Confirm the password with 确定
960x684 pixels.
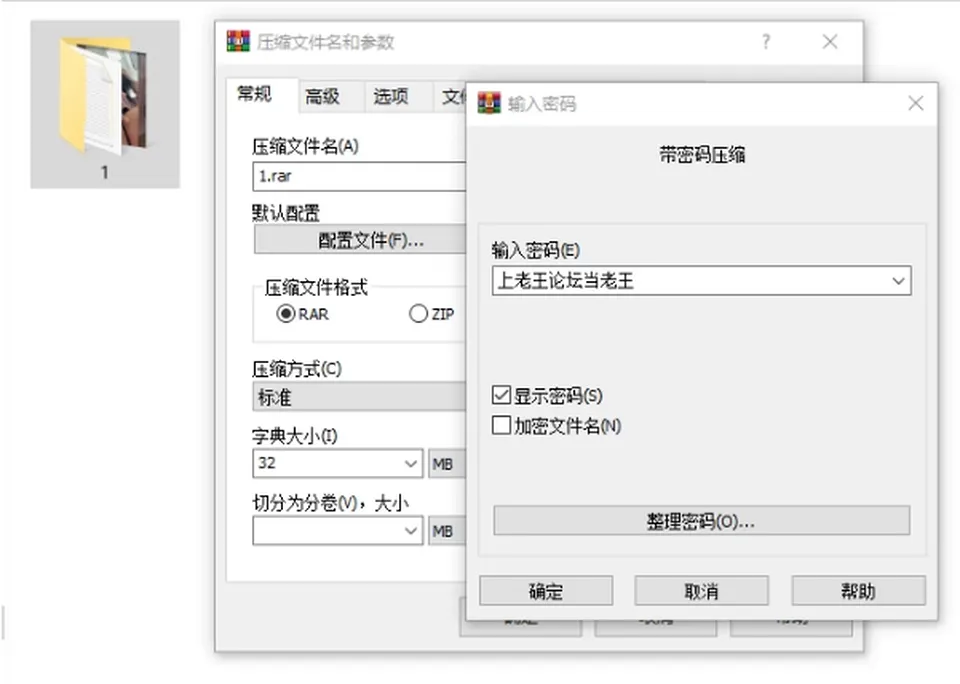546,591
